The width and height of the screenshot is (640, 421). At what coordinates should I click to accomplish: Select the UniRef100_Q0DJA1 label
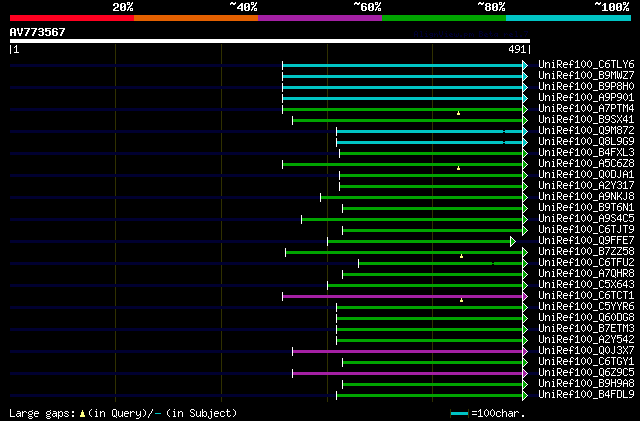pos(586,175)
